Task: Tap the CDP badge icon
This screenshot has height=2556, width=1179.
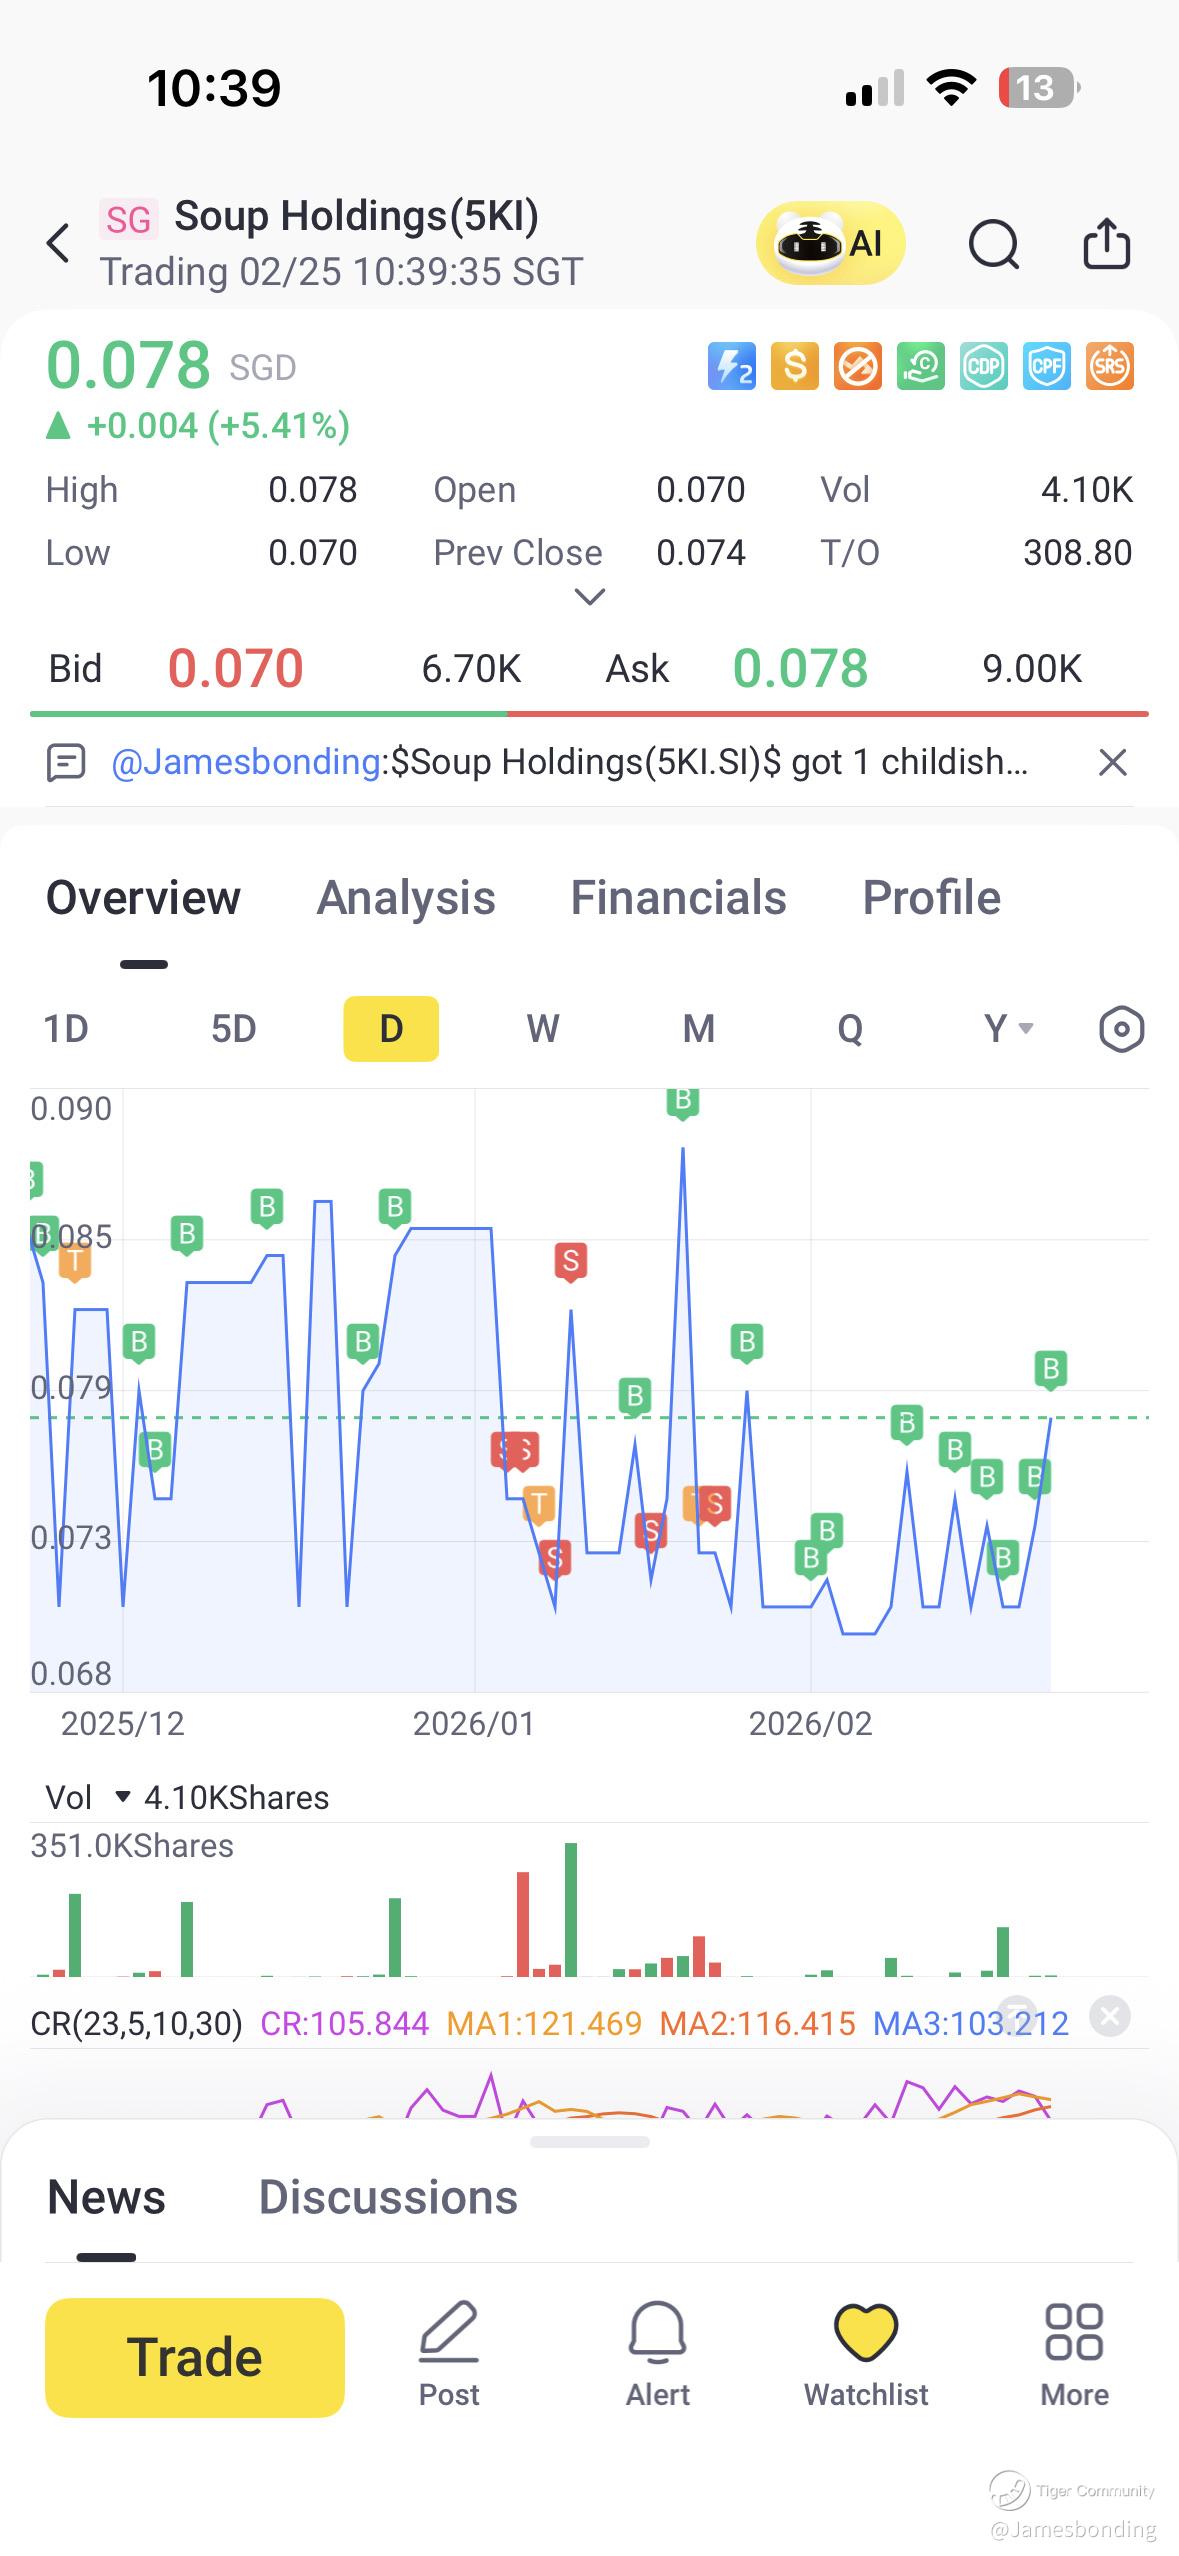Action: tap(984, 366)
